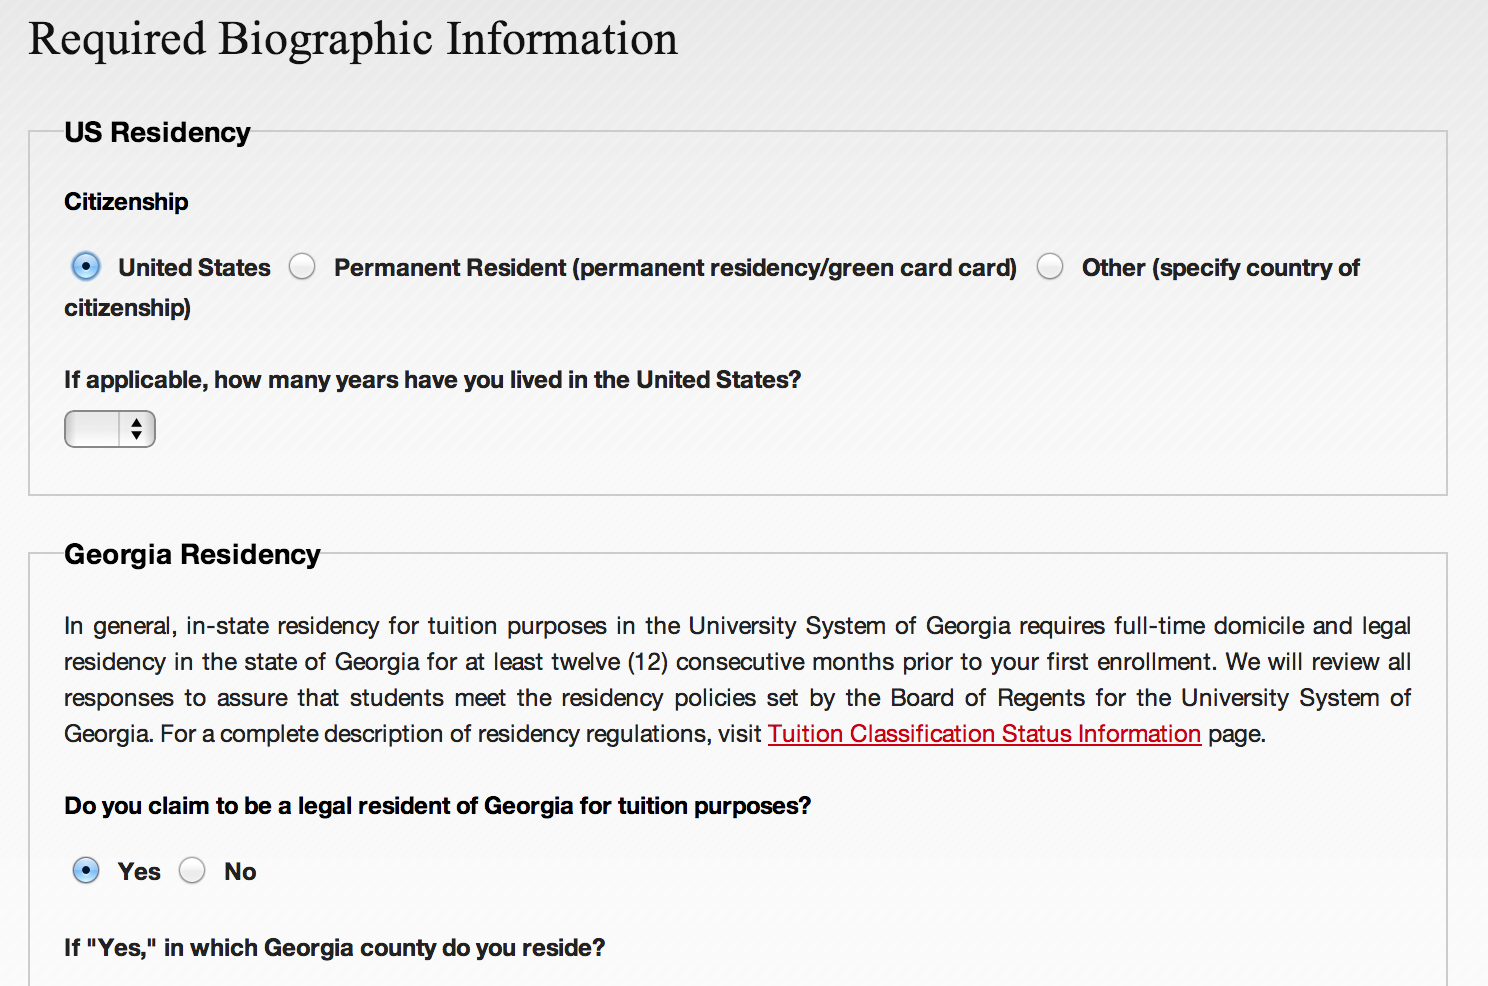This screenshot has width=1488, height=986.
Task: Click the "Other (specify country of" label text
Action: [x=1220, y=268]
